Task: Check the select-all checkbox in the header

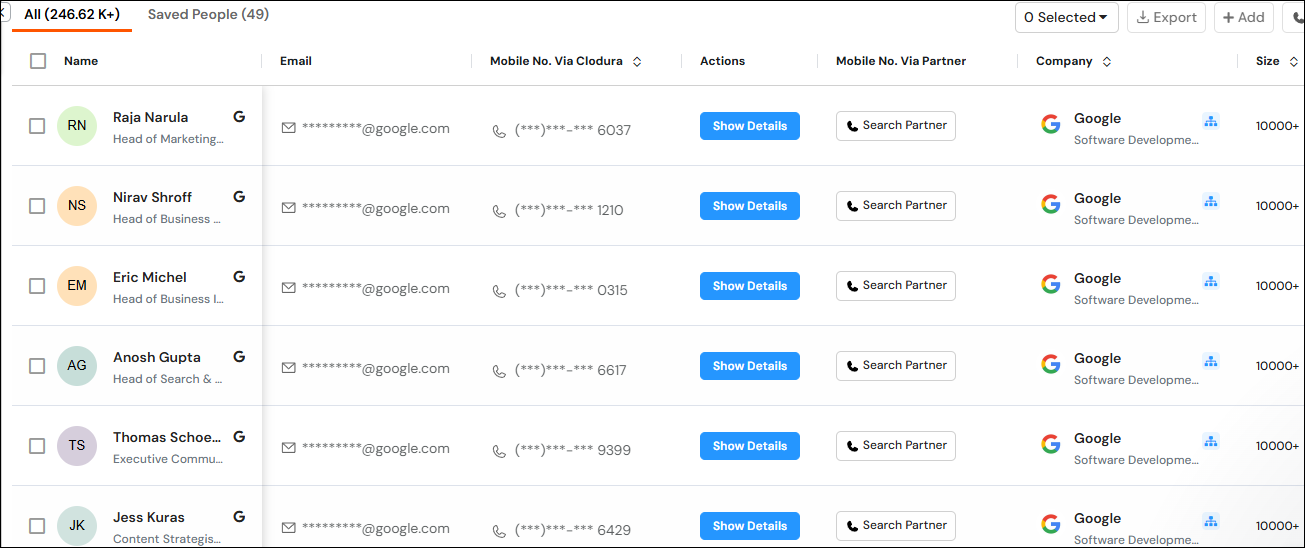Action: [x=38, y=61]
